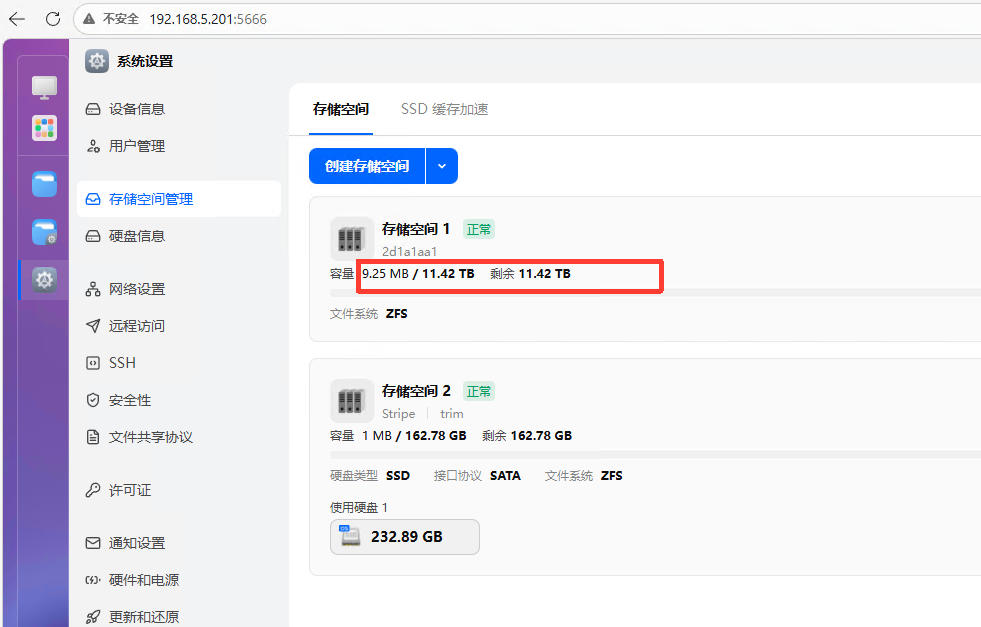
Task: Click the 存储空间 1 capacity usage bar
Action: [x=655, y=293]
